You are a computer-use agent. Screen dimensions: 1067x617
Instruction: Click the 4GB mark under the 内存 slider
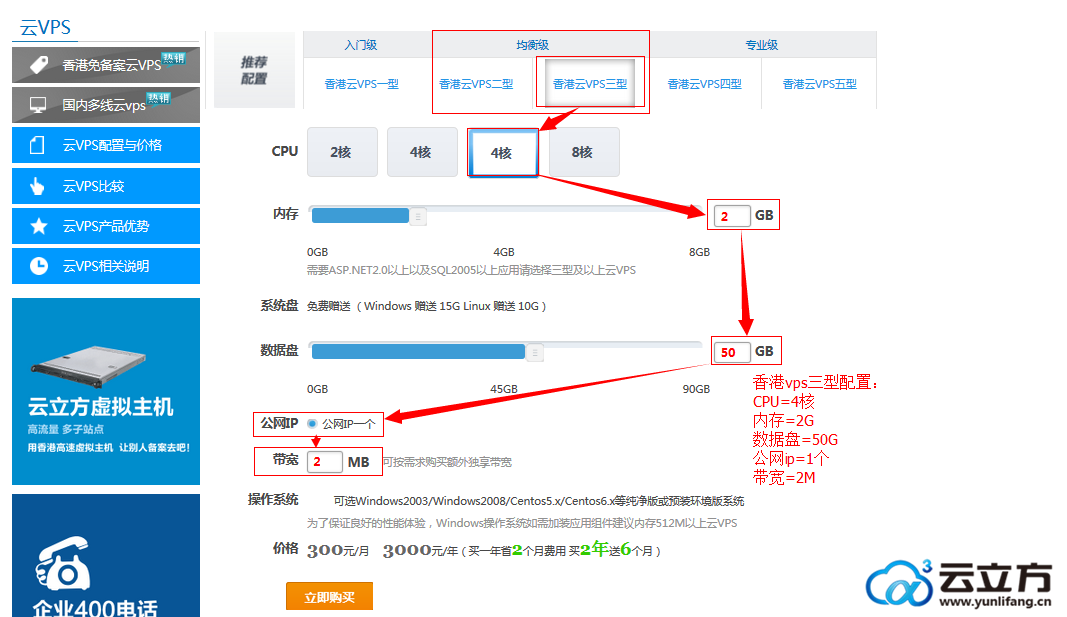(504, 252)
